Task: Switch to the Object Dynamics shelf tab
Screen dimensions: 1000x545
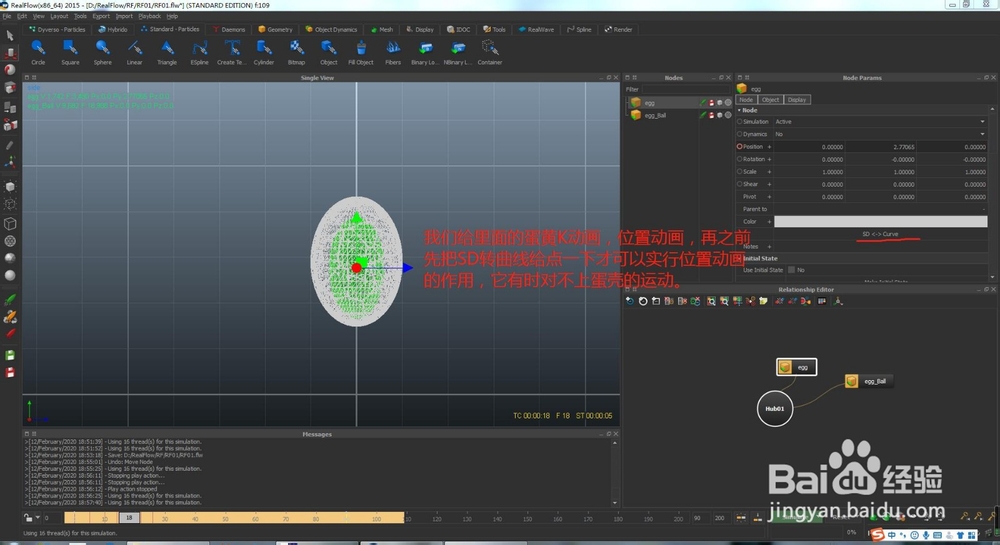Action: [x=332, y=29]
